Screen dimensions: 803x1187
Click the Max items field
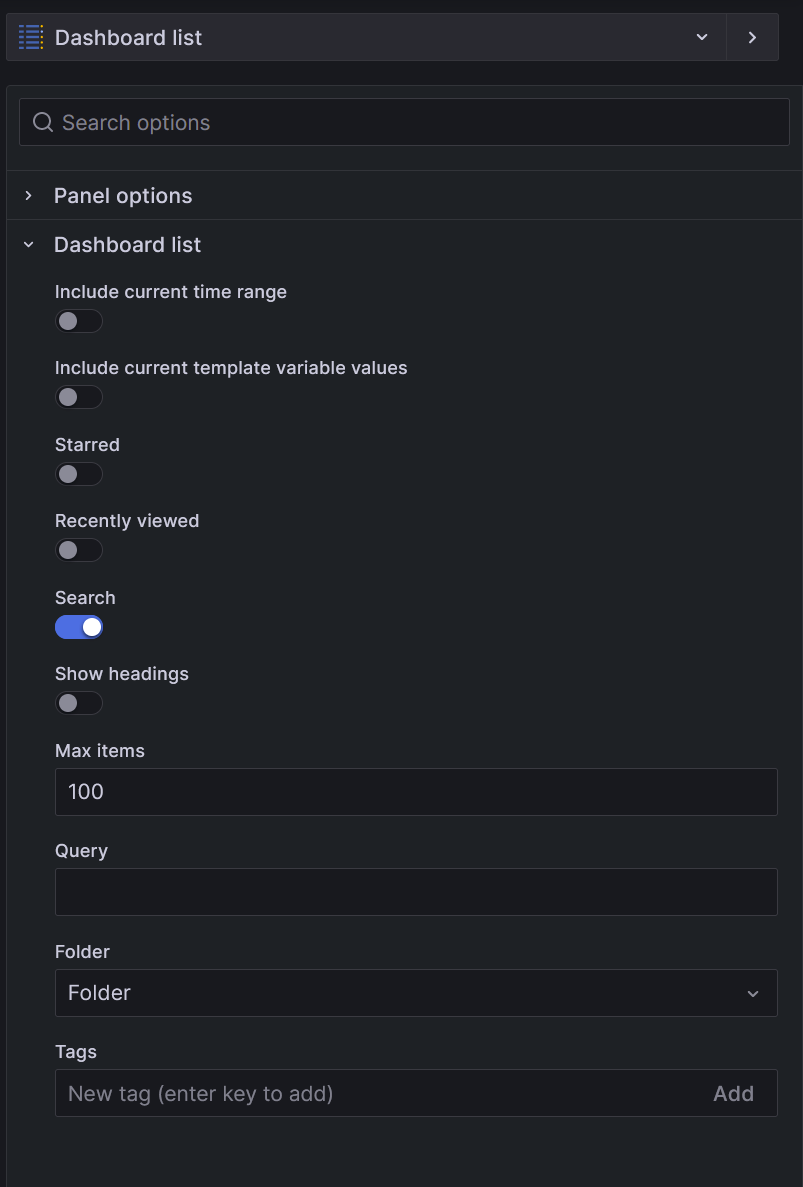[416, 792]
